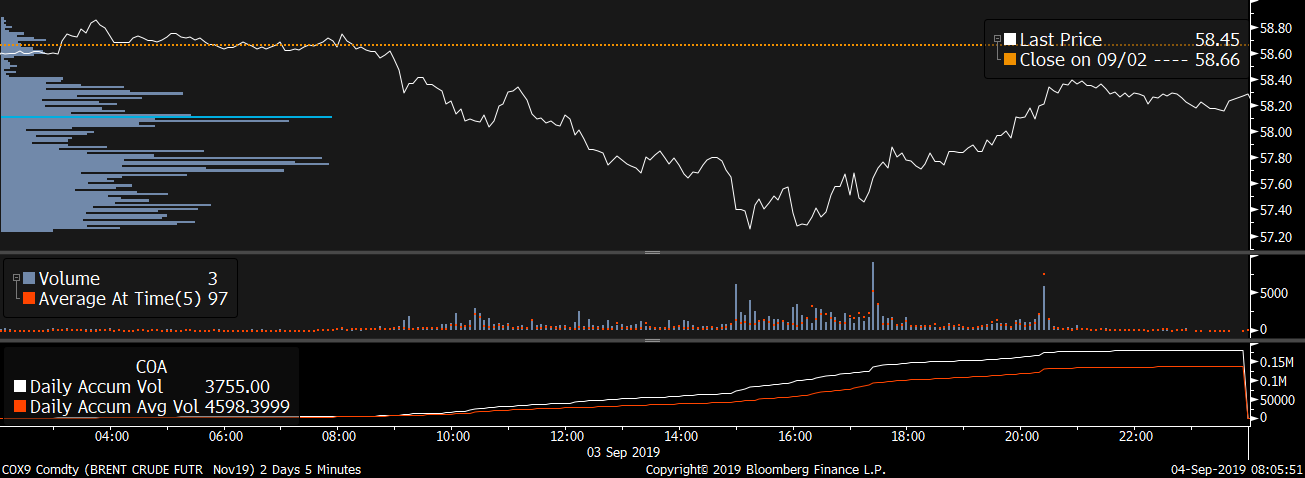Click the 16:00 time axis label

[x=794, y=436]
